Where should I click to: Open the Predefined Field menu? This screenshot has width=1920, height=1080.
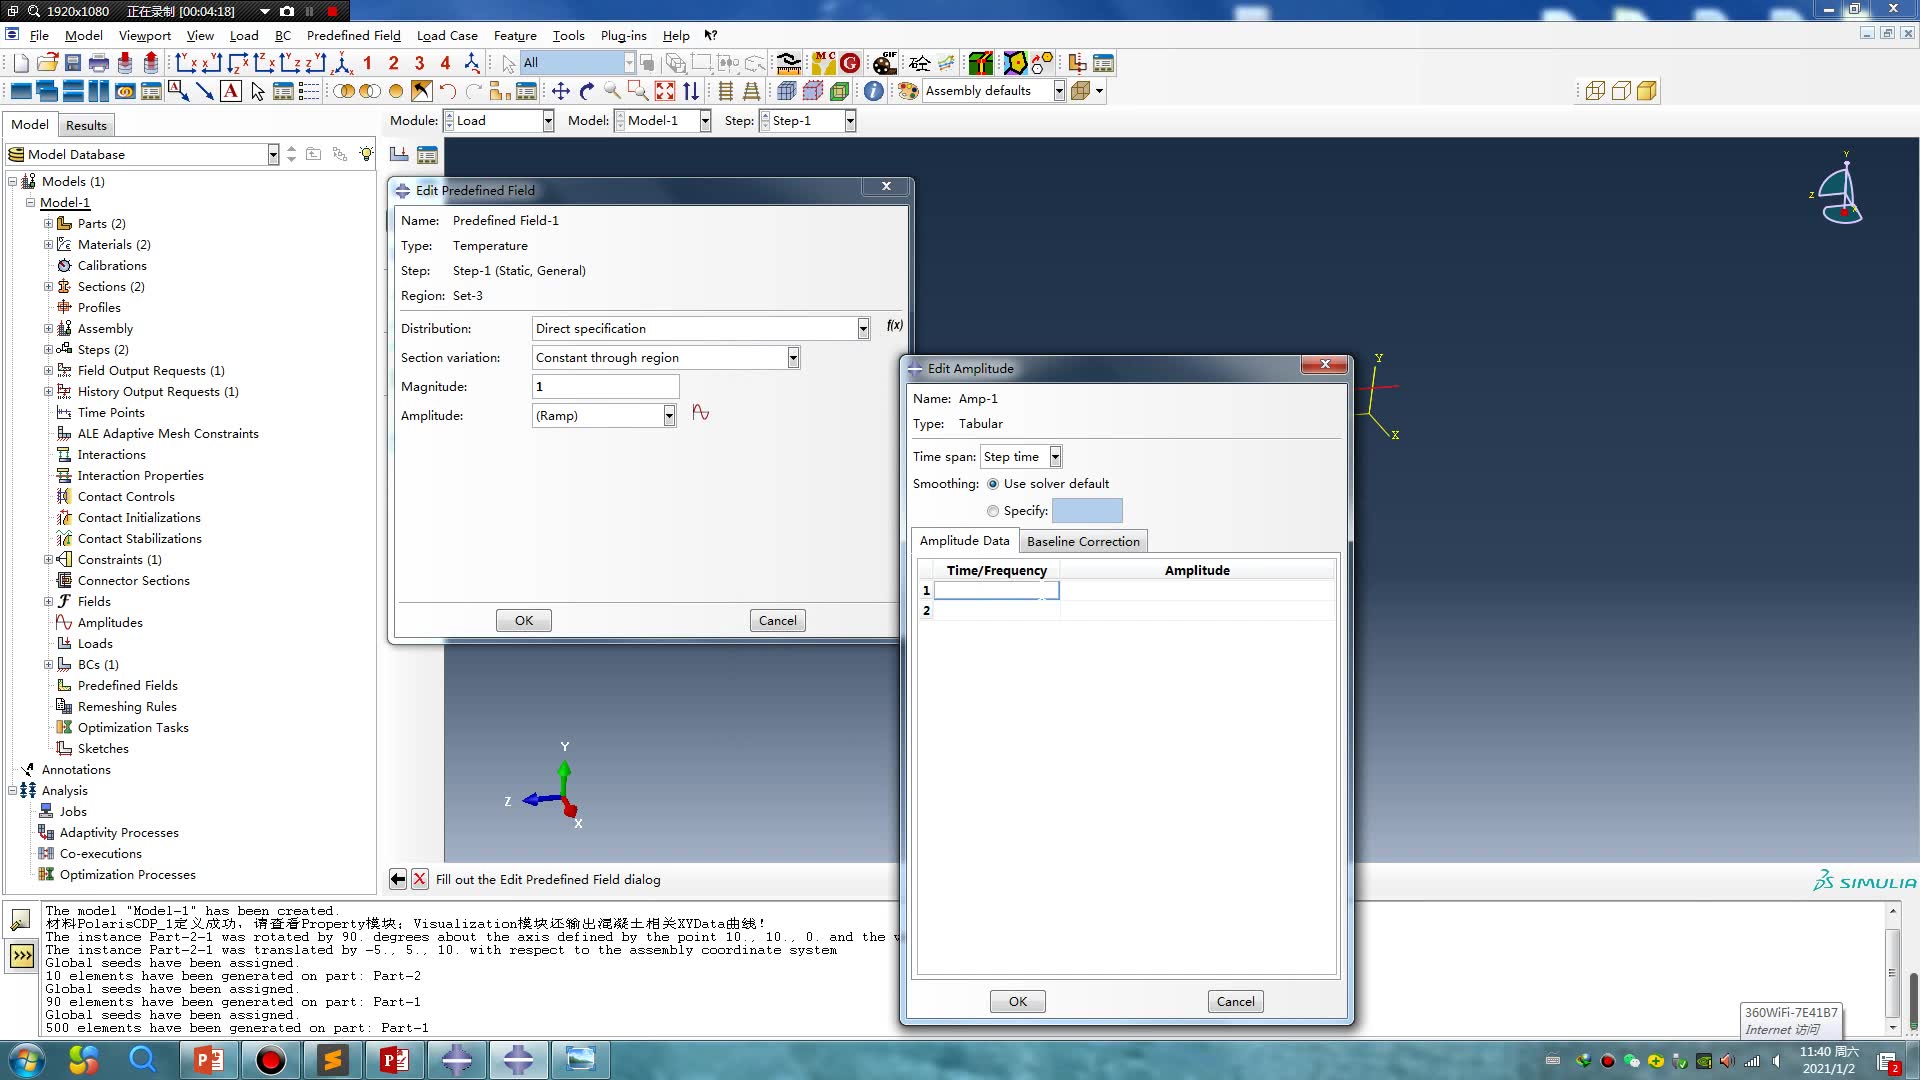pos(353,35)
